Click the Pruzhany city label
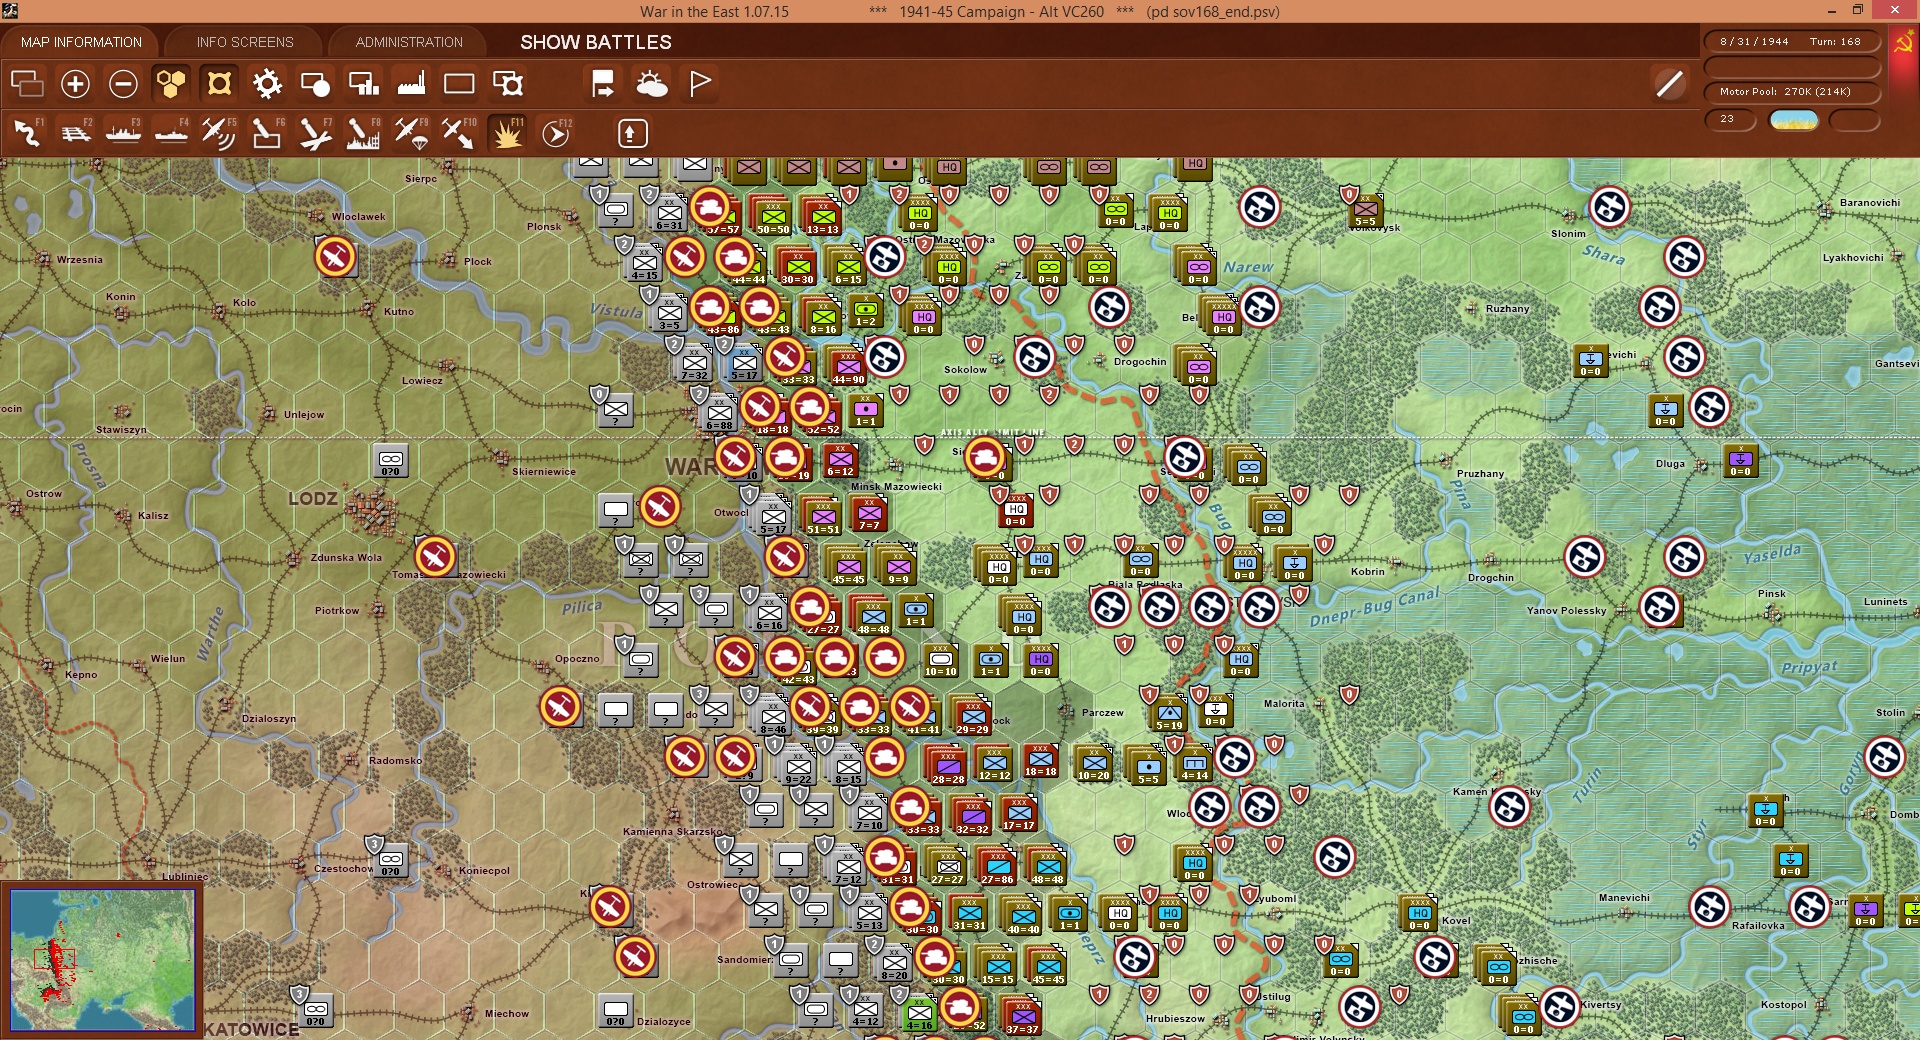 (1481, 473)
